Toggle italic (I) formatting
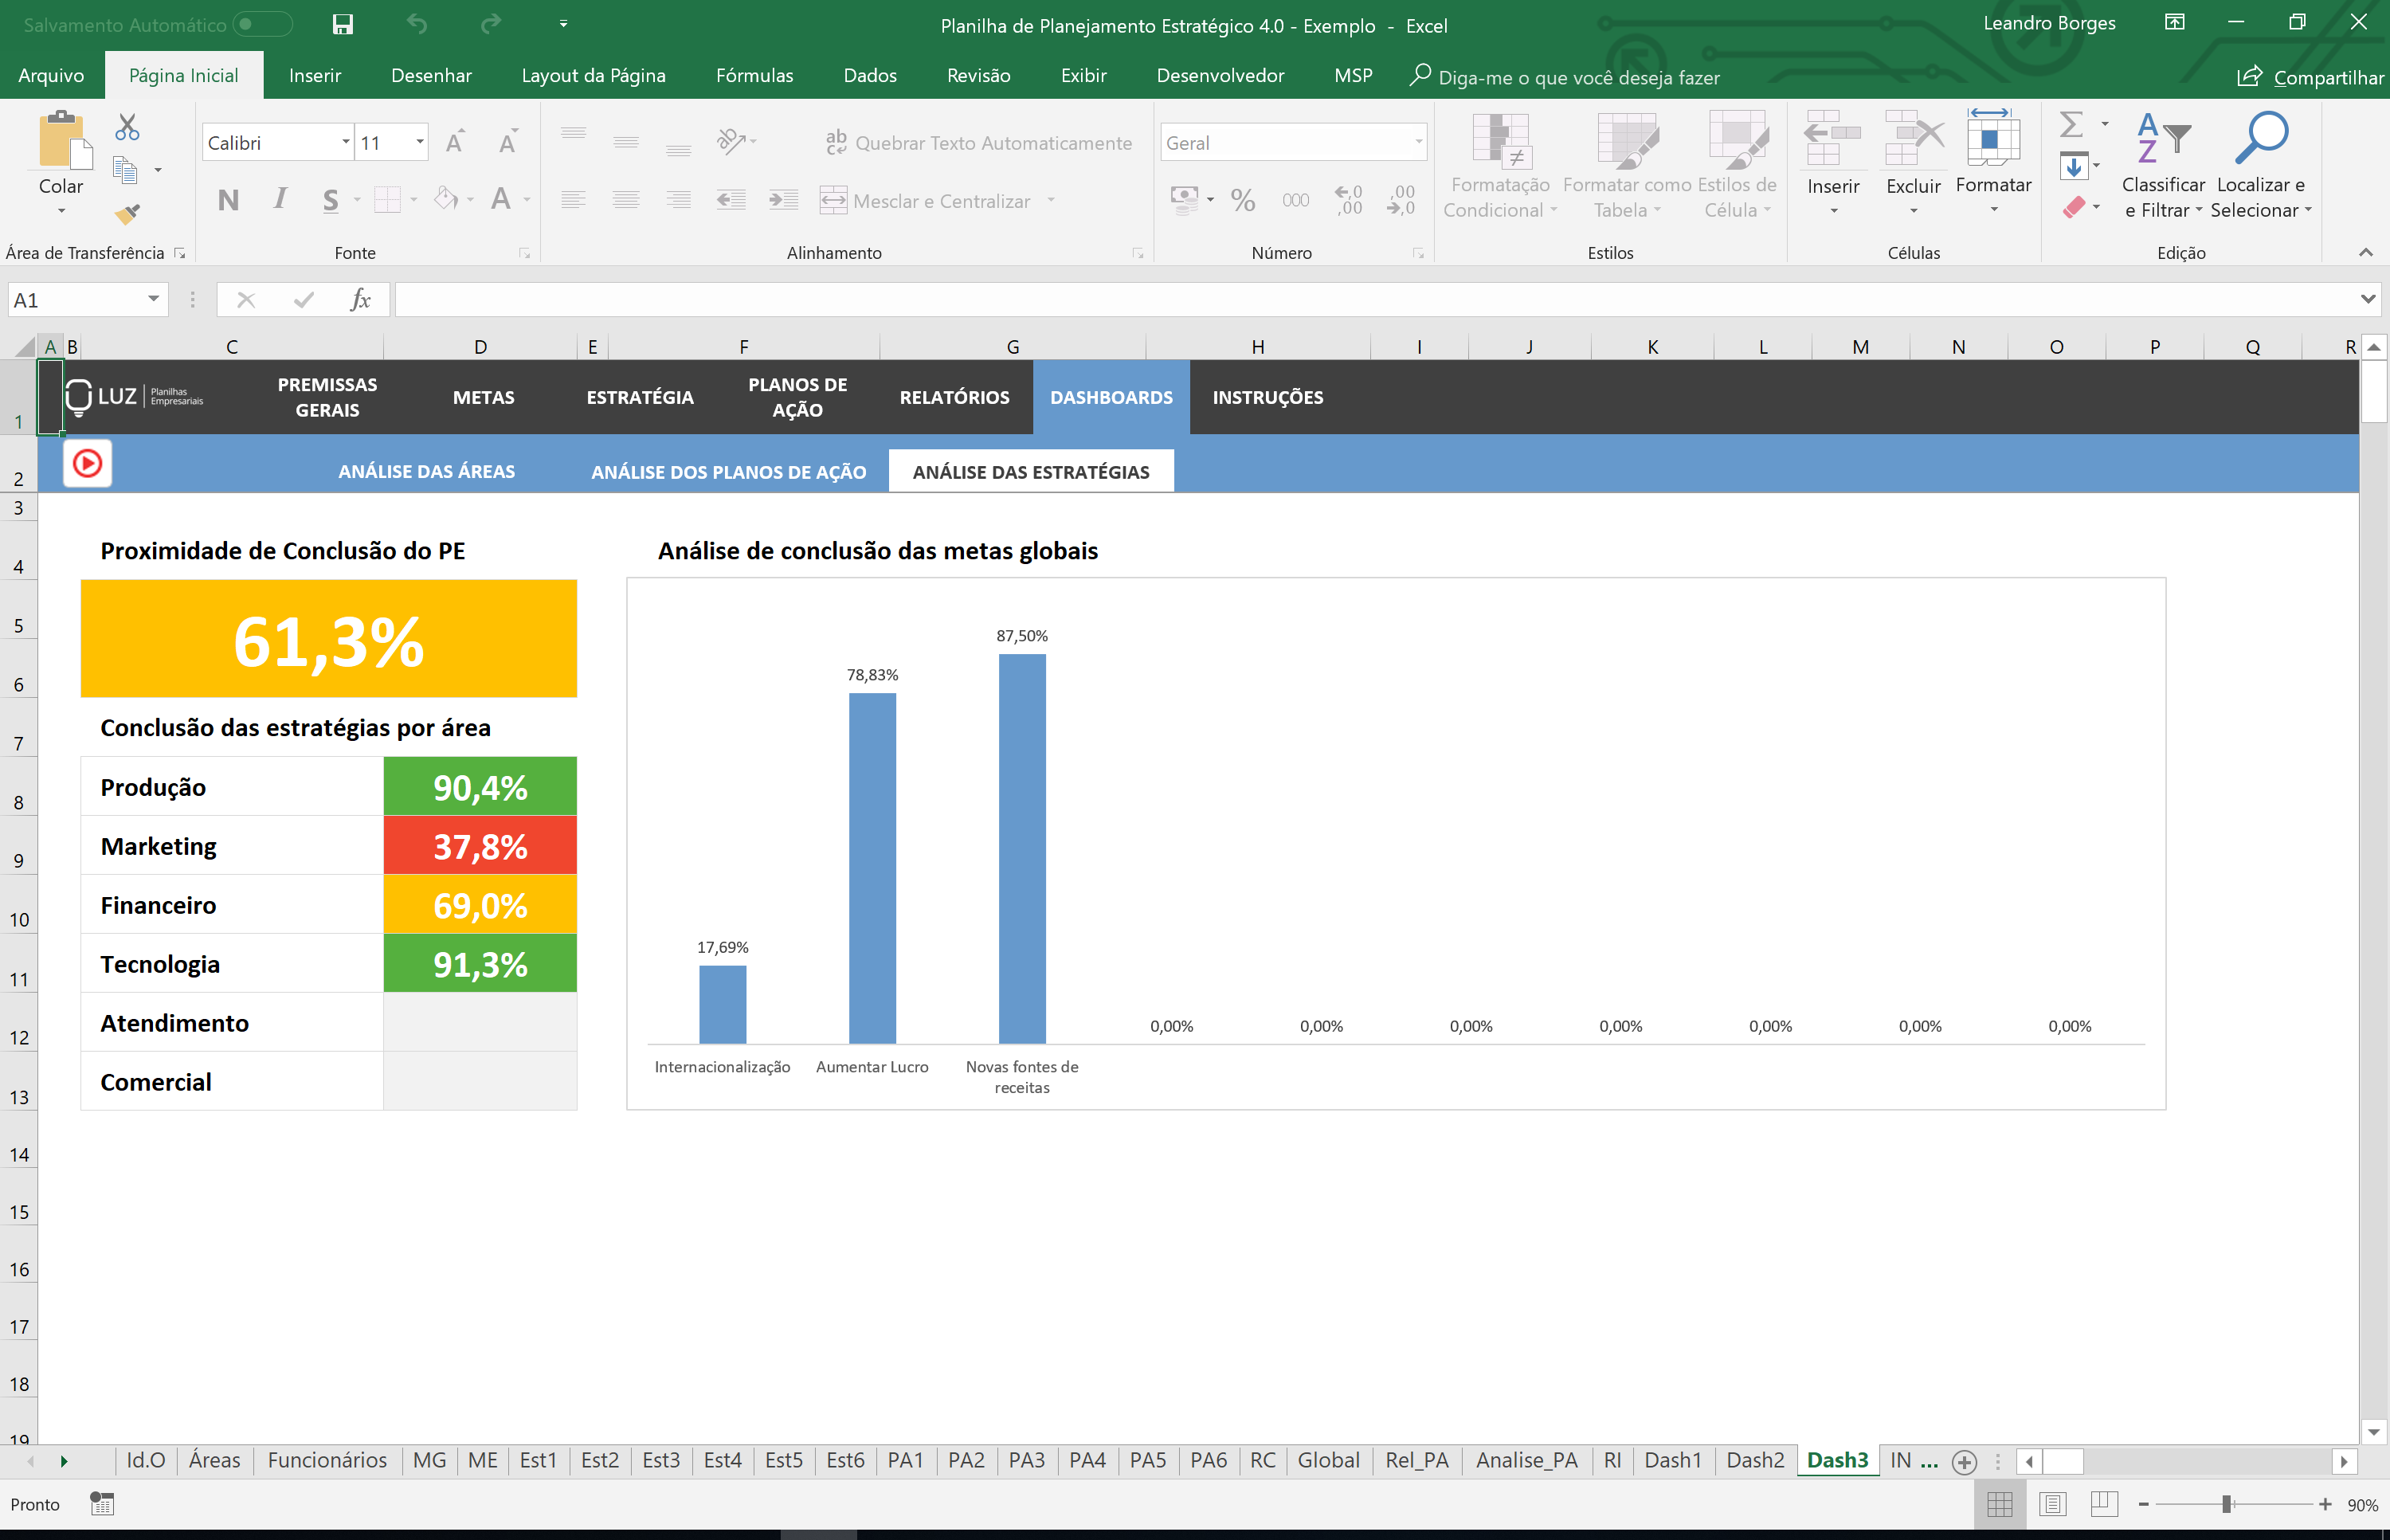2390x1540 pixels. [x=280, y=200]
